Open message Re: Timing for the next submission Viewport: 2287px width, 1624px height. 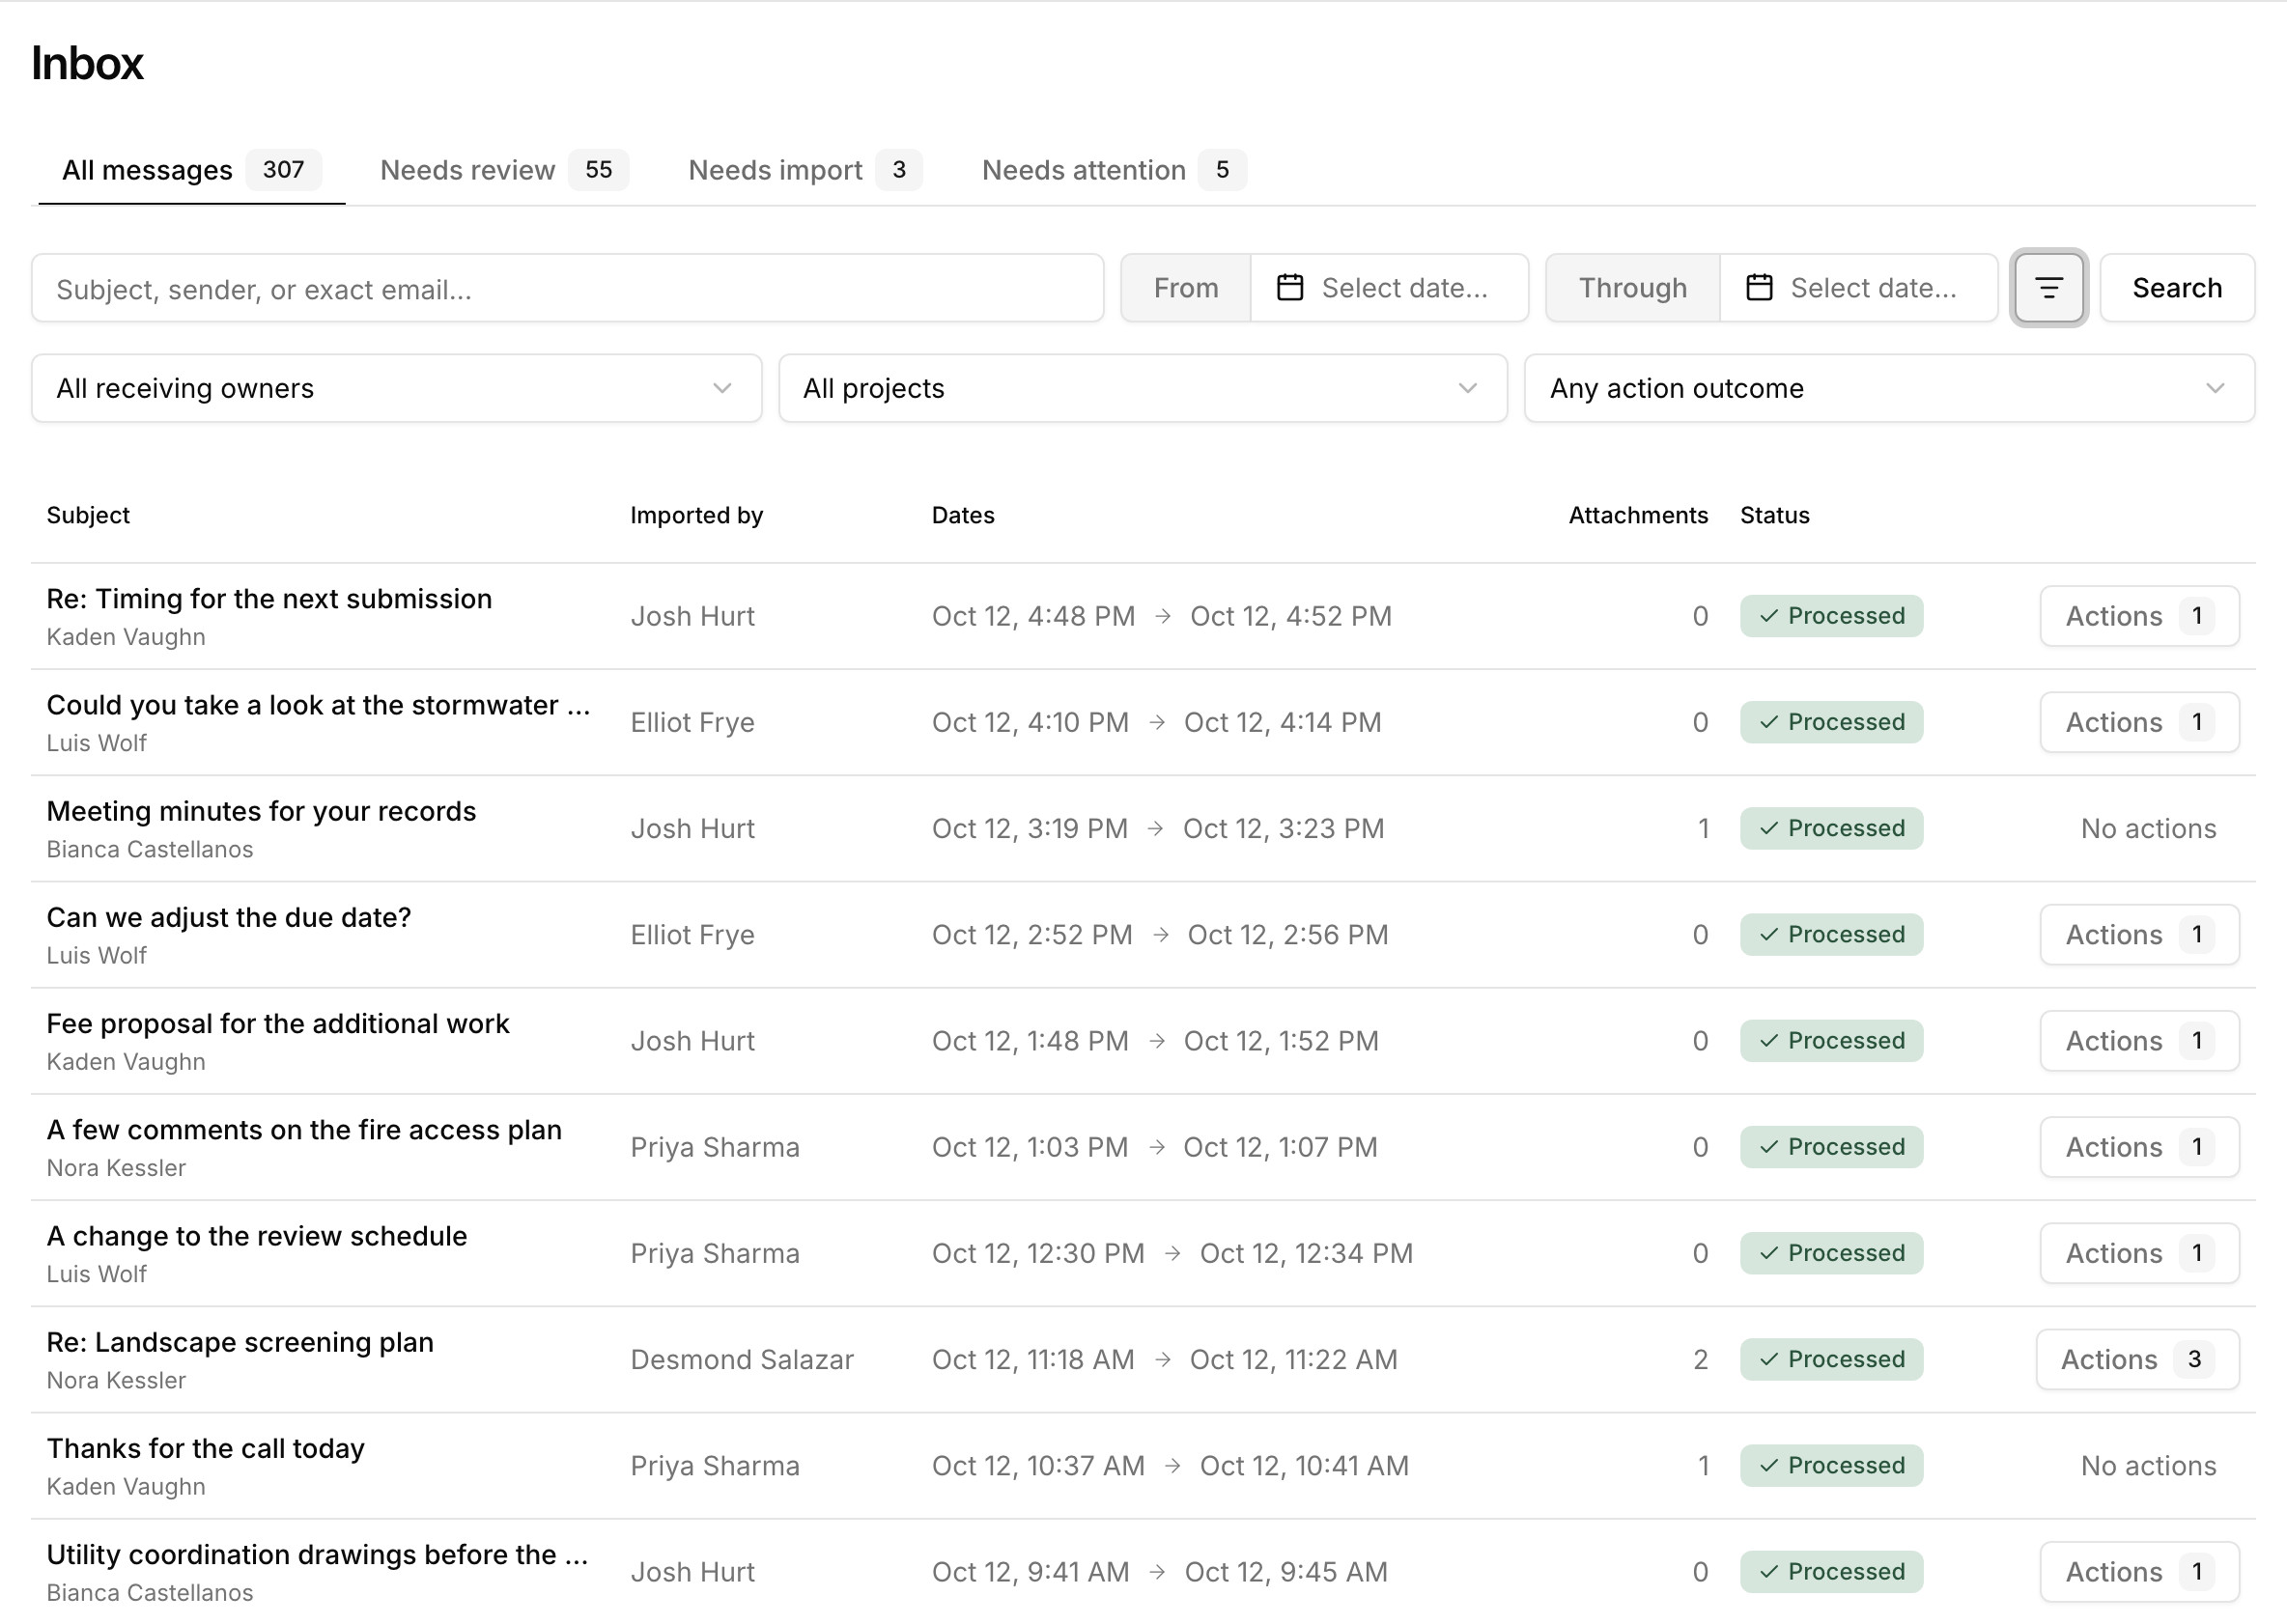coord(269,599)
